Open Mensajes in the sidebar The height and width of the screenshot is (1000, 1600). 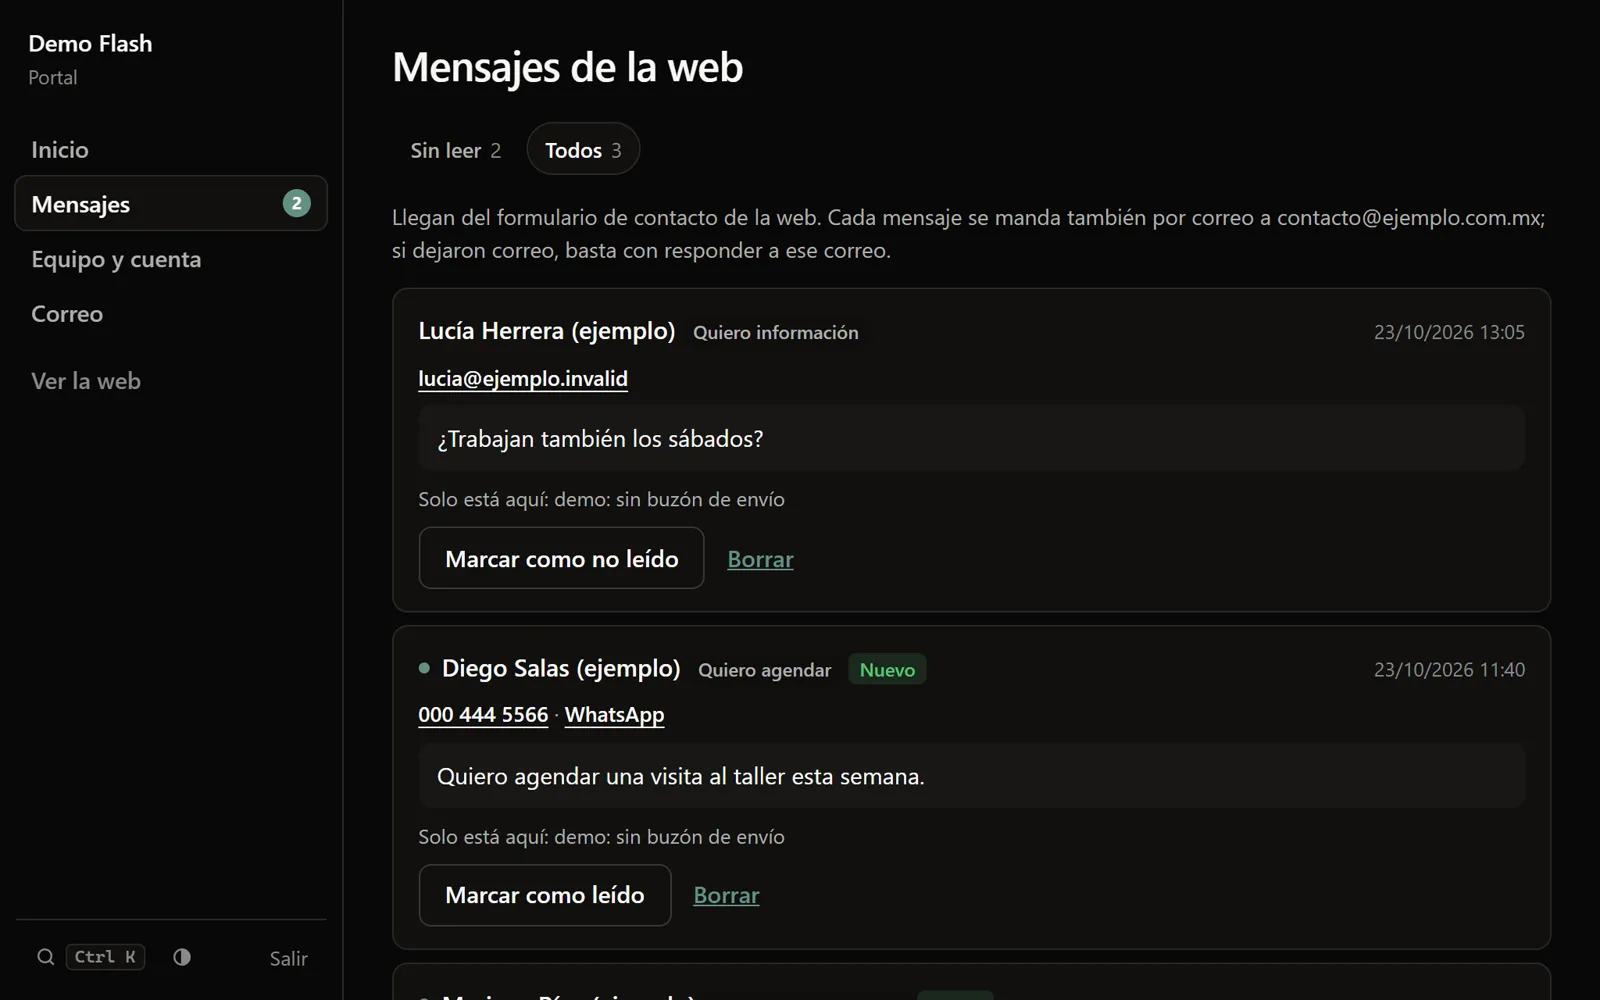click(x=171, y=204)
